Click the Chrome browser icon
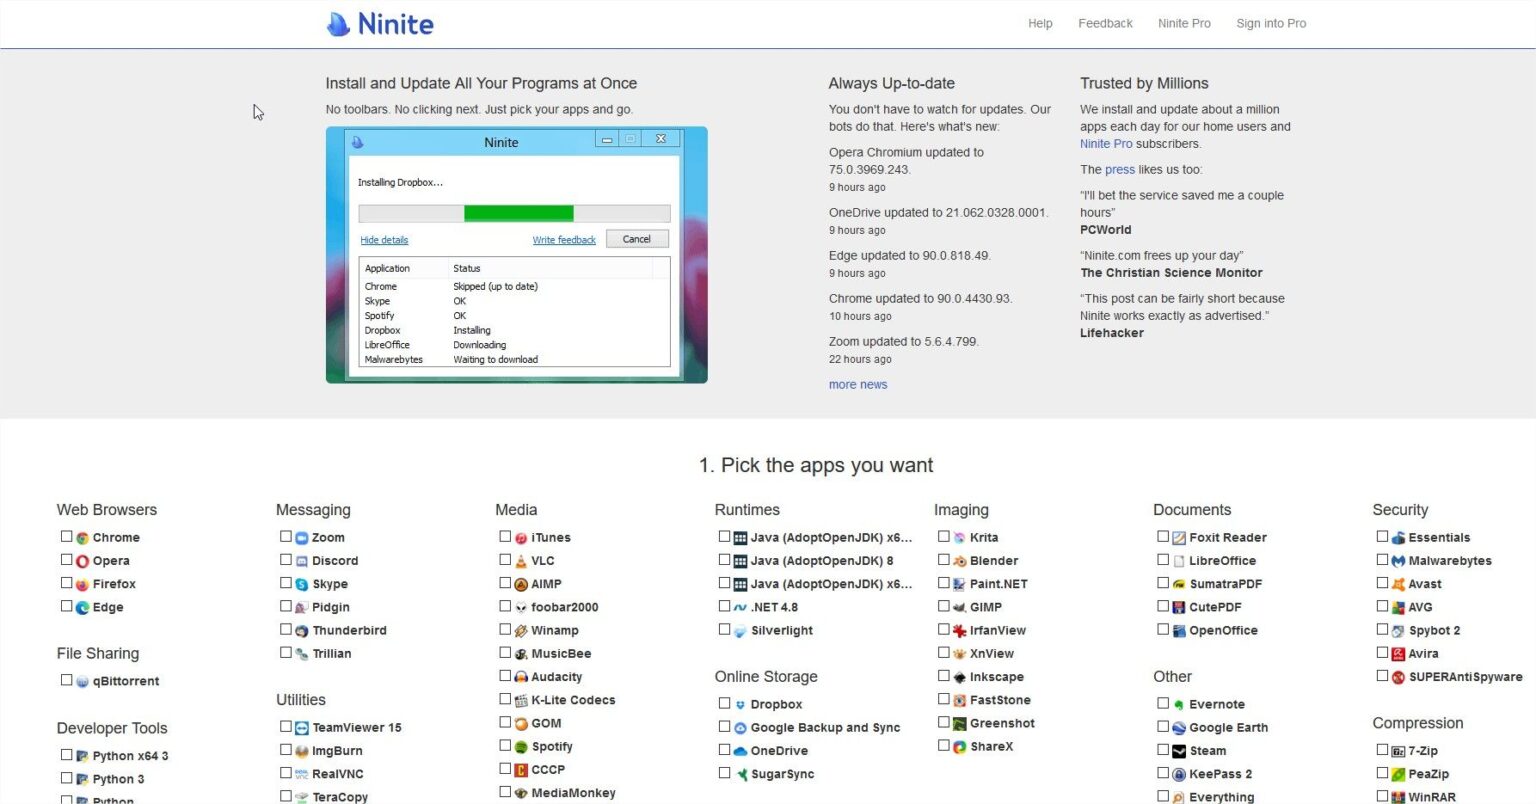Image resolution: width=1536 pixels, height=804 pixels. [x=81, y=537]
